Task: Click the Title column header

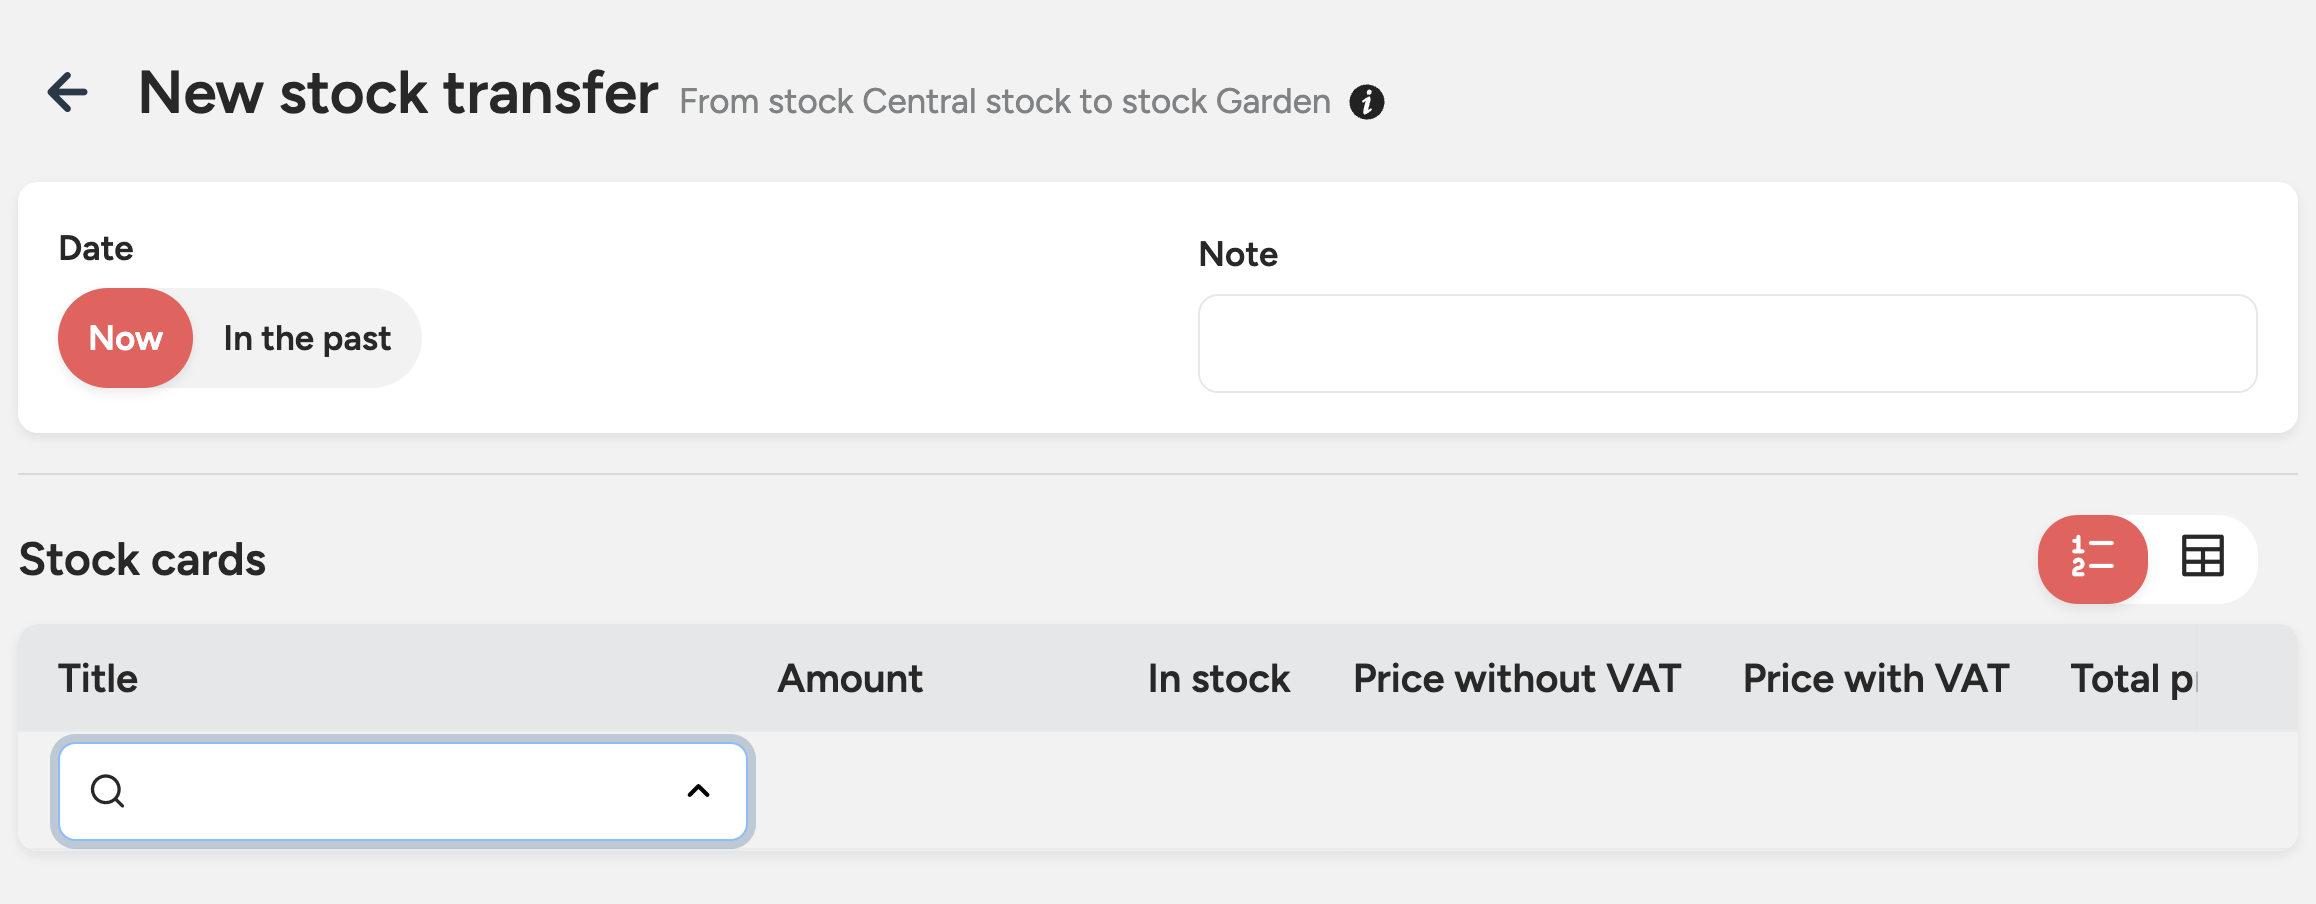Action: [x=98, y=679]
